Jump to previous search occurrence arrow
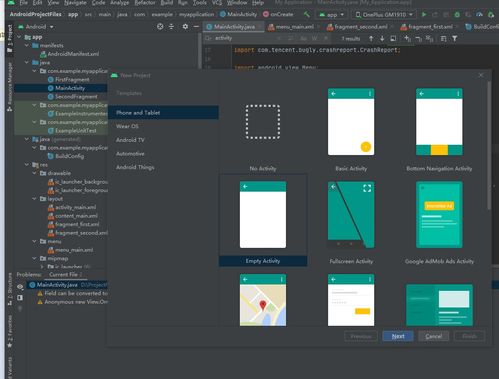This screenshot has width=499, height=379. [x=371, y=39]
